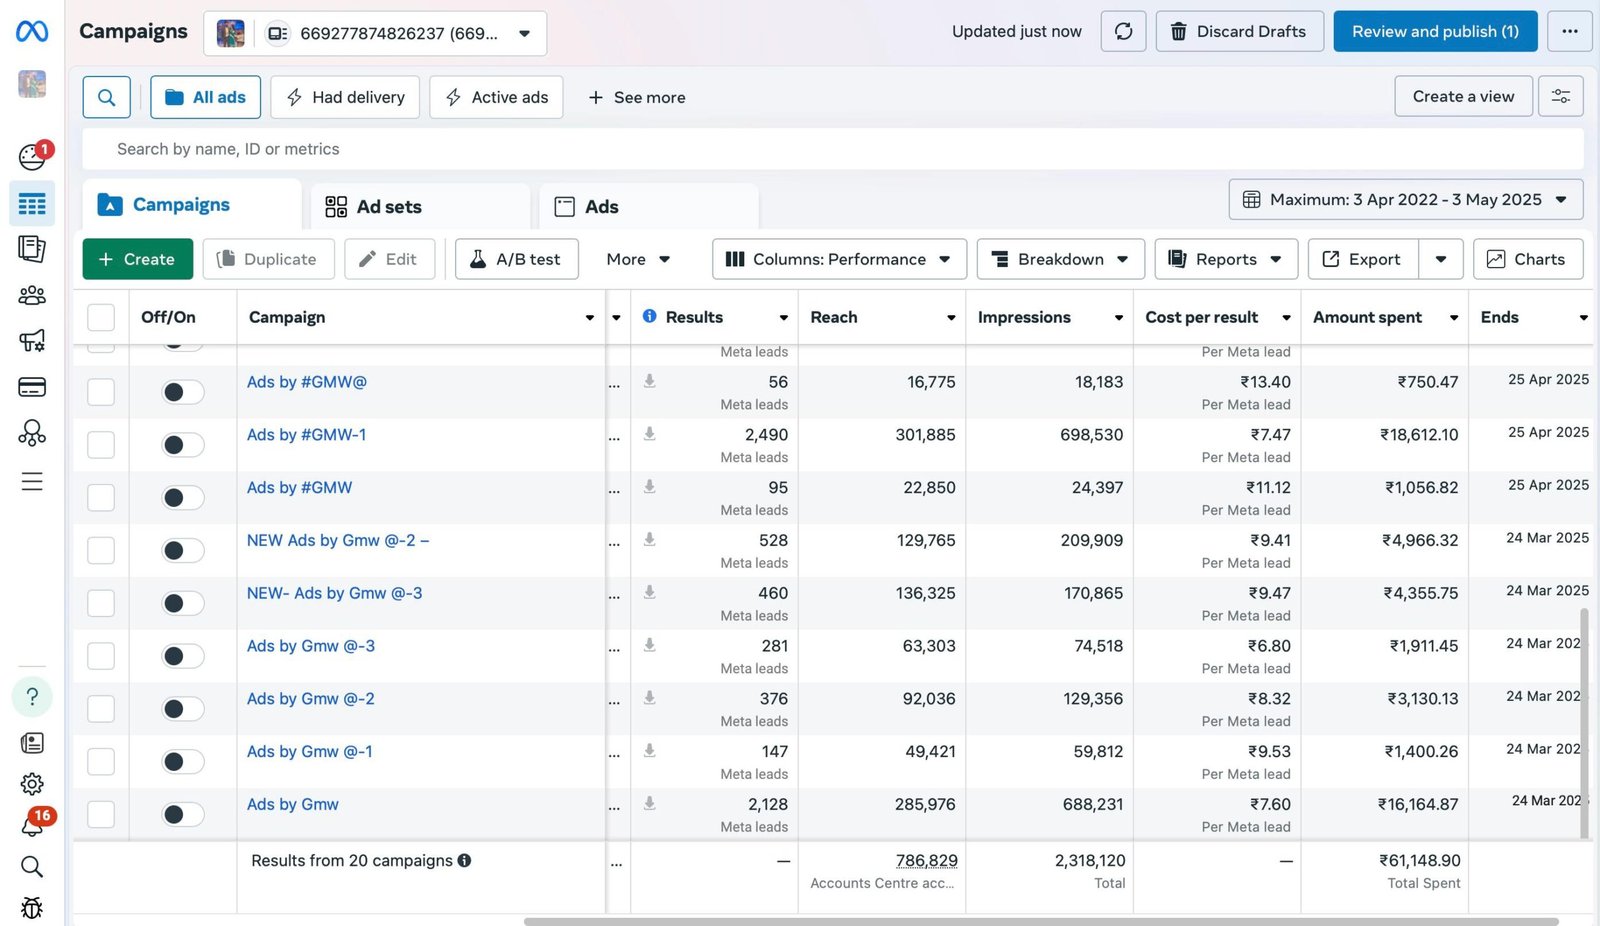This screenshot has width=1600, height=926.
Task: Toggle on the Ads by Gmw @-1 campaign
Action: click(x=183, y=762)
